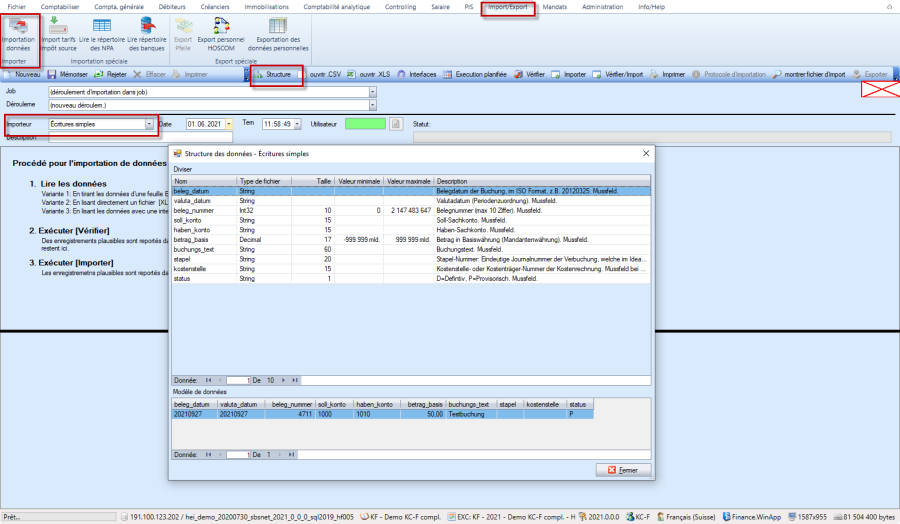
Task: Click the Vérifier toolbar button
Action: [x=530, y=74]
